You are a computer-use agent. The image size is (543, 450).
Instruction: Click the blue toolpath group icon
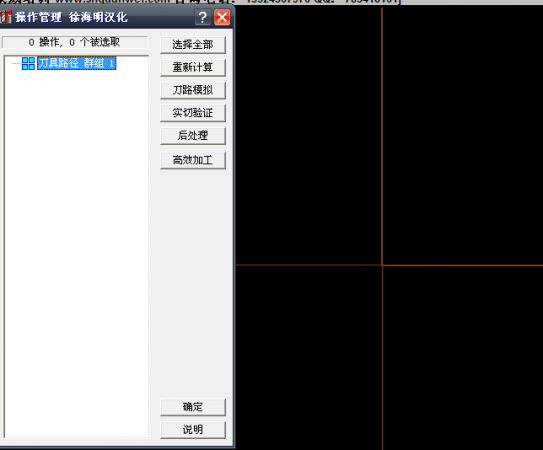click(28, 63)
